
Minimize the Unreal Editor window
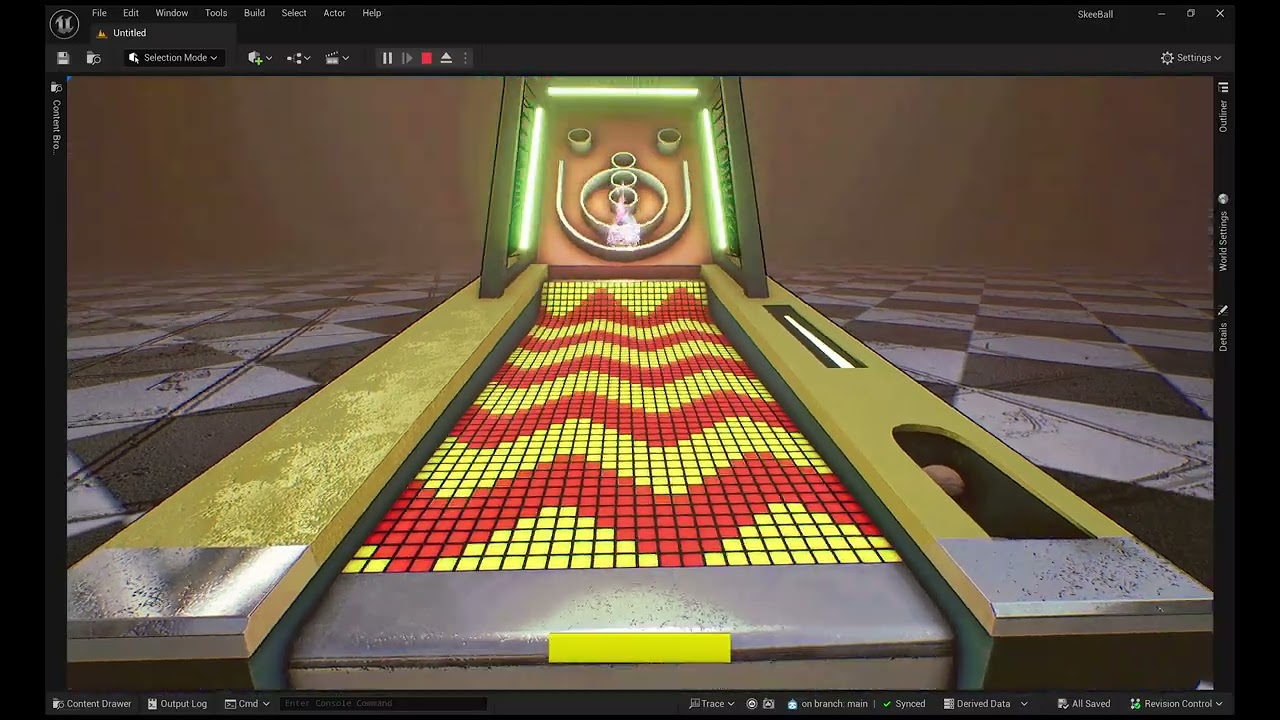coord(1161,14)
